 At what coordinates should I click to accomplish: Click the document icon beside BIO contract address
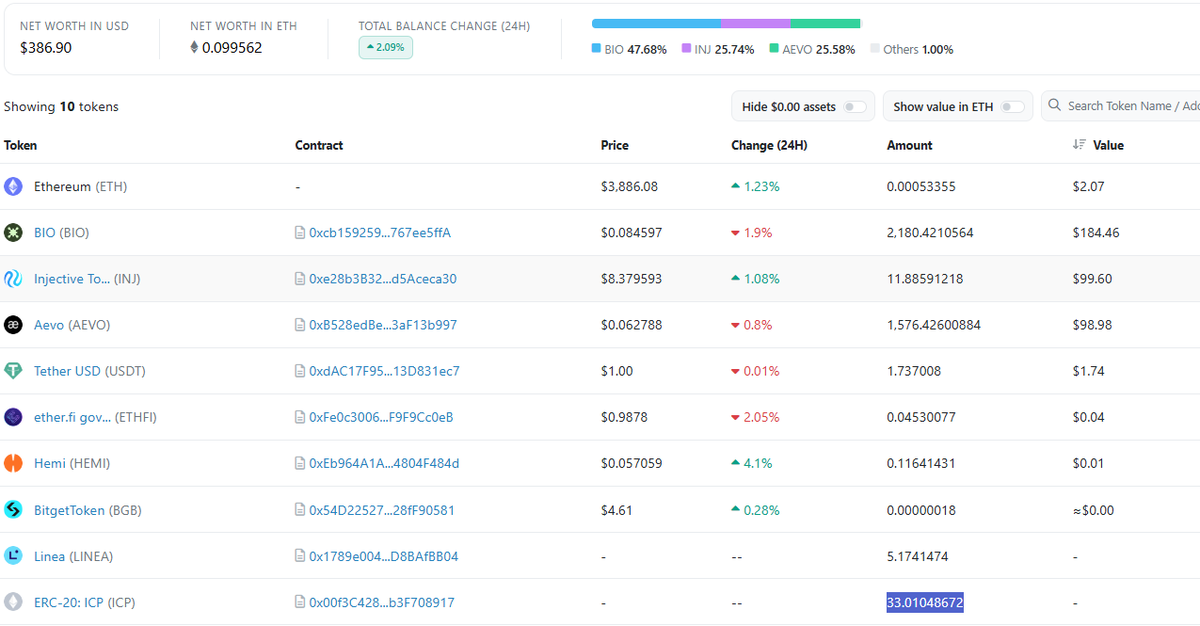point(300,233)
